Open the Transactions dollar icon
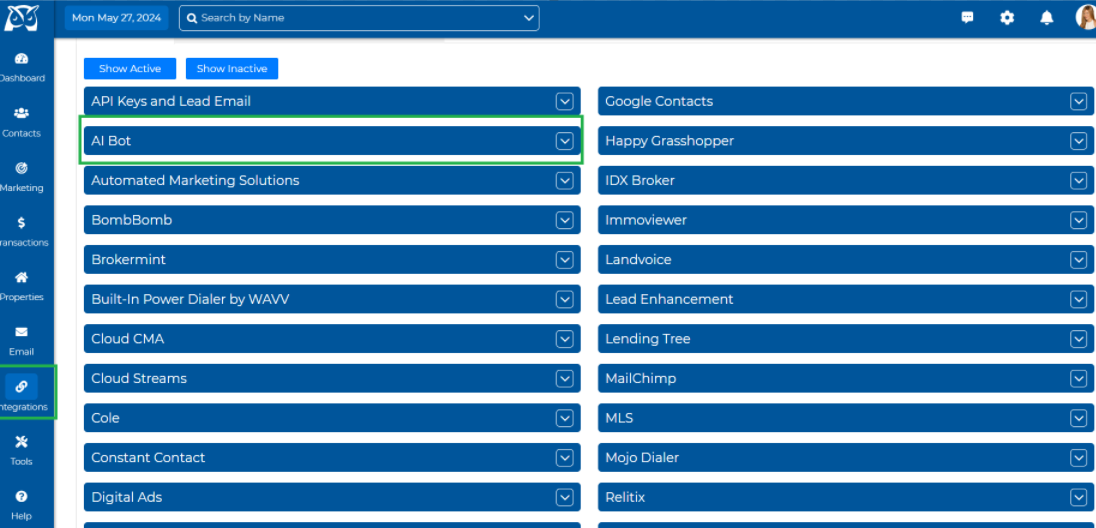The width and height of the screenshot is (1096, 528). pyautogui.click(x=21, y=223)
